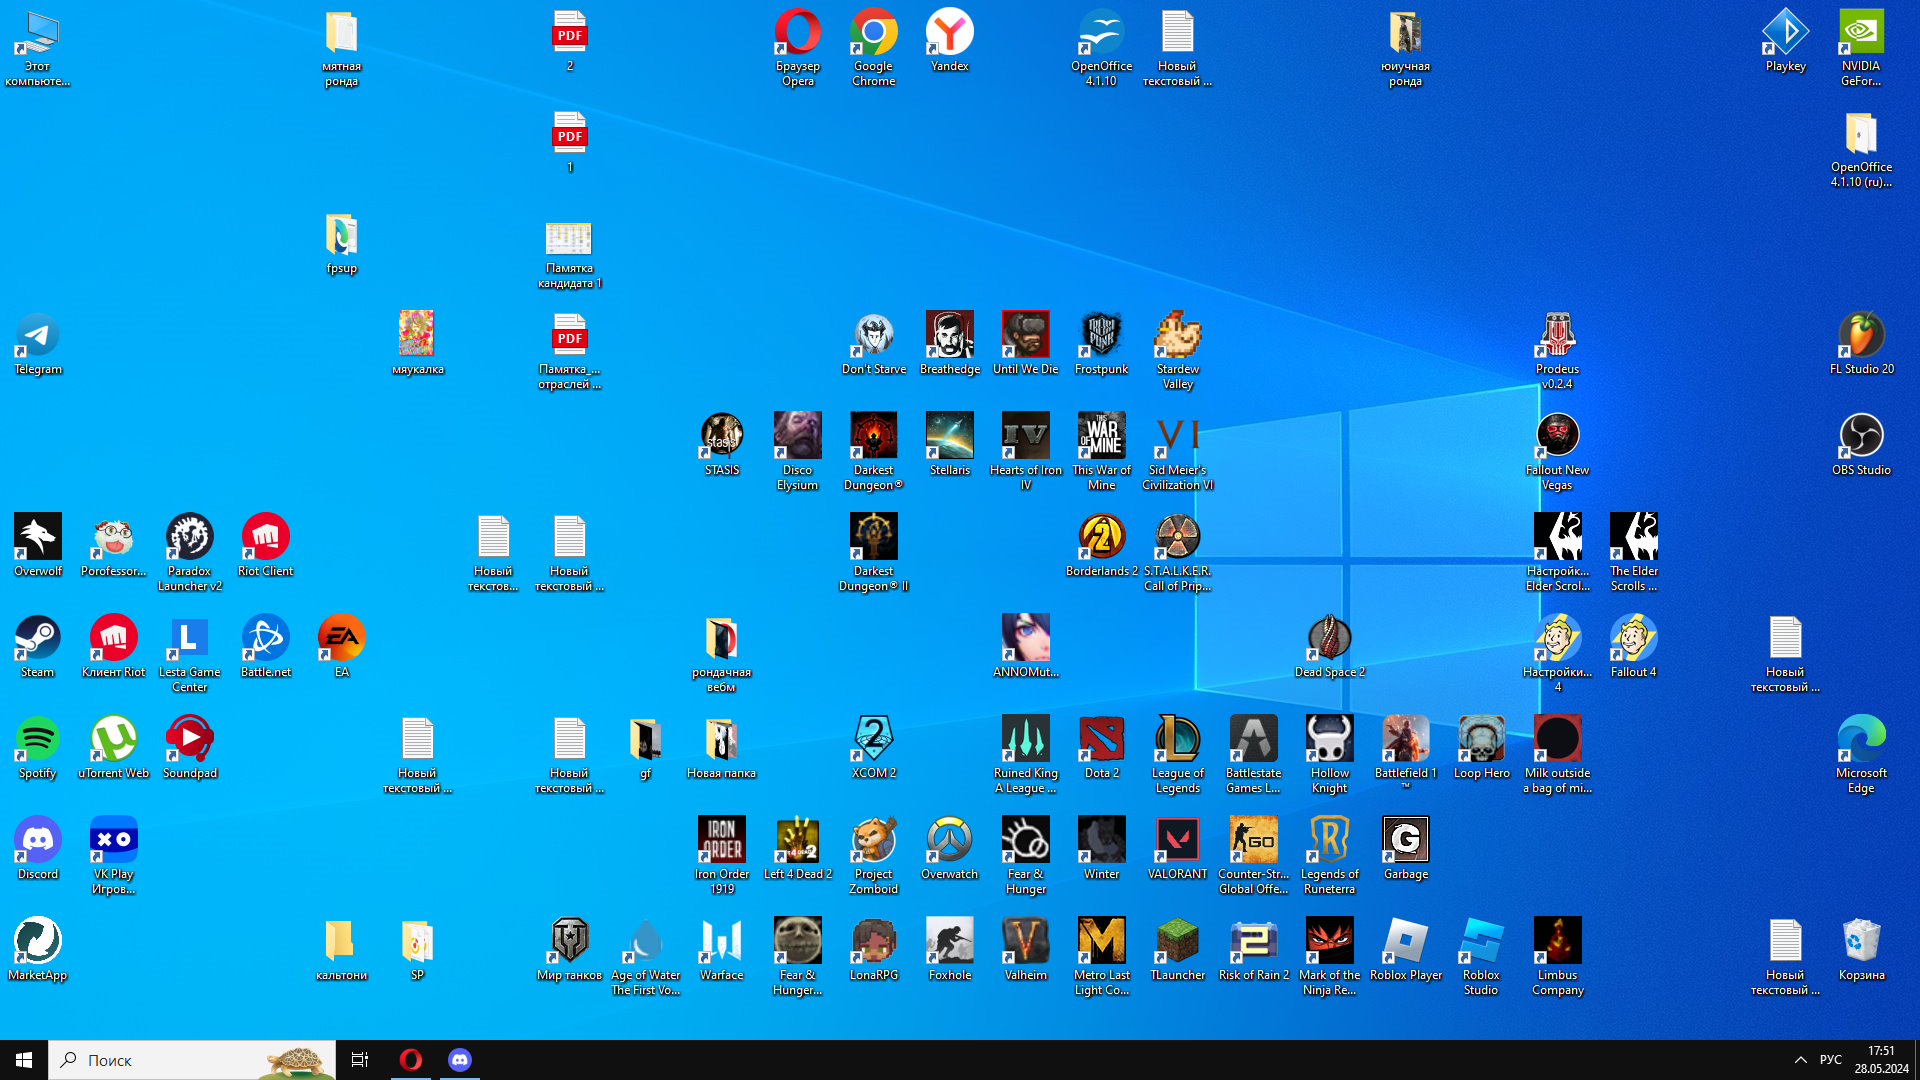The height and width of the screenshot is (1080, 1920).
Task: Select the OBS Studio icon
Action: [1861, 444]
